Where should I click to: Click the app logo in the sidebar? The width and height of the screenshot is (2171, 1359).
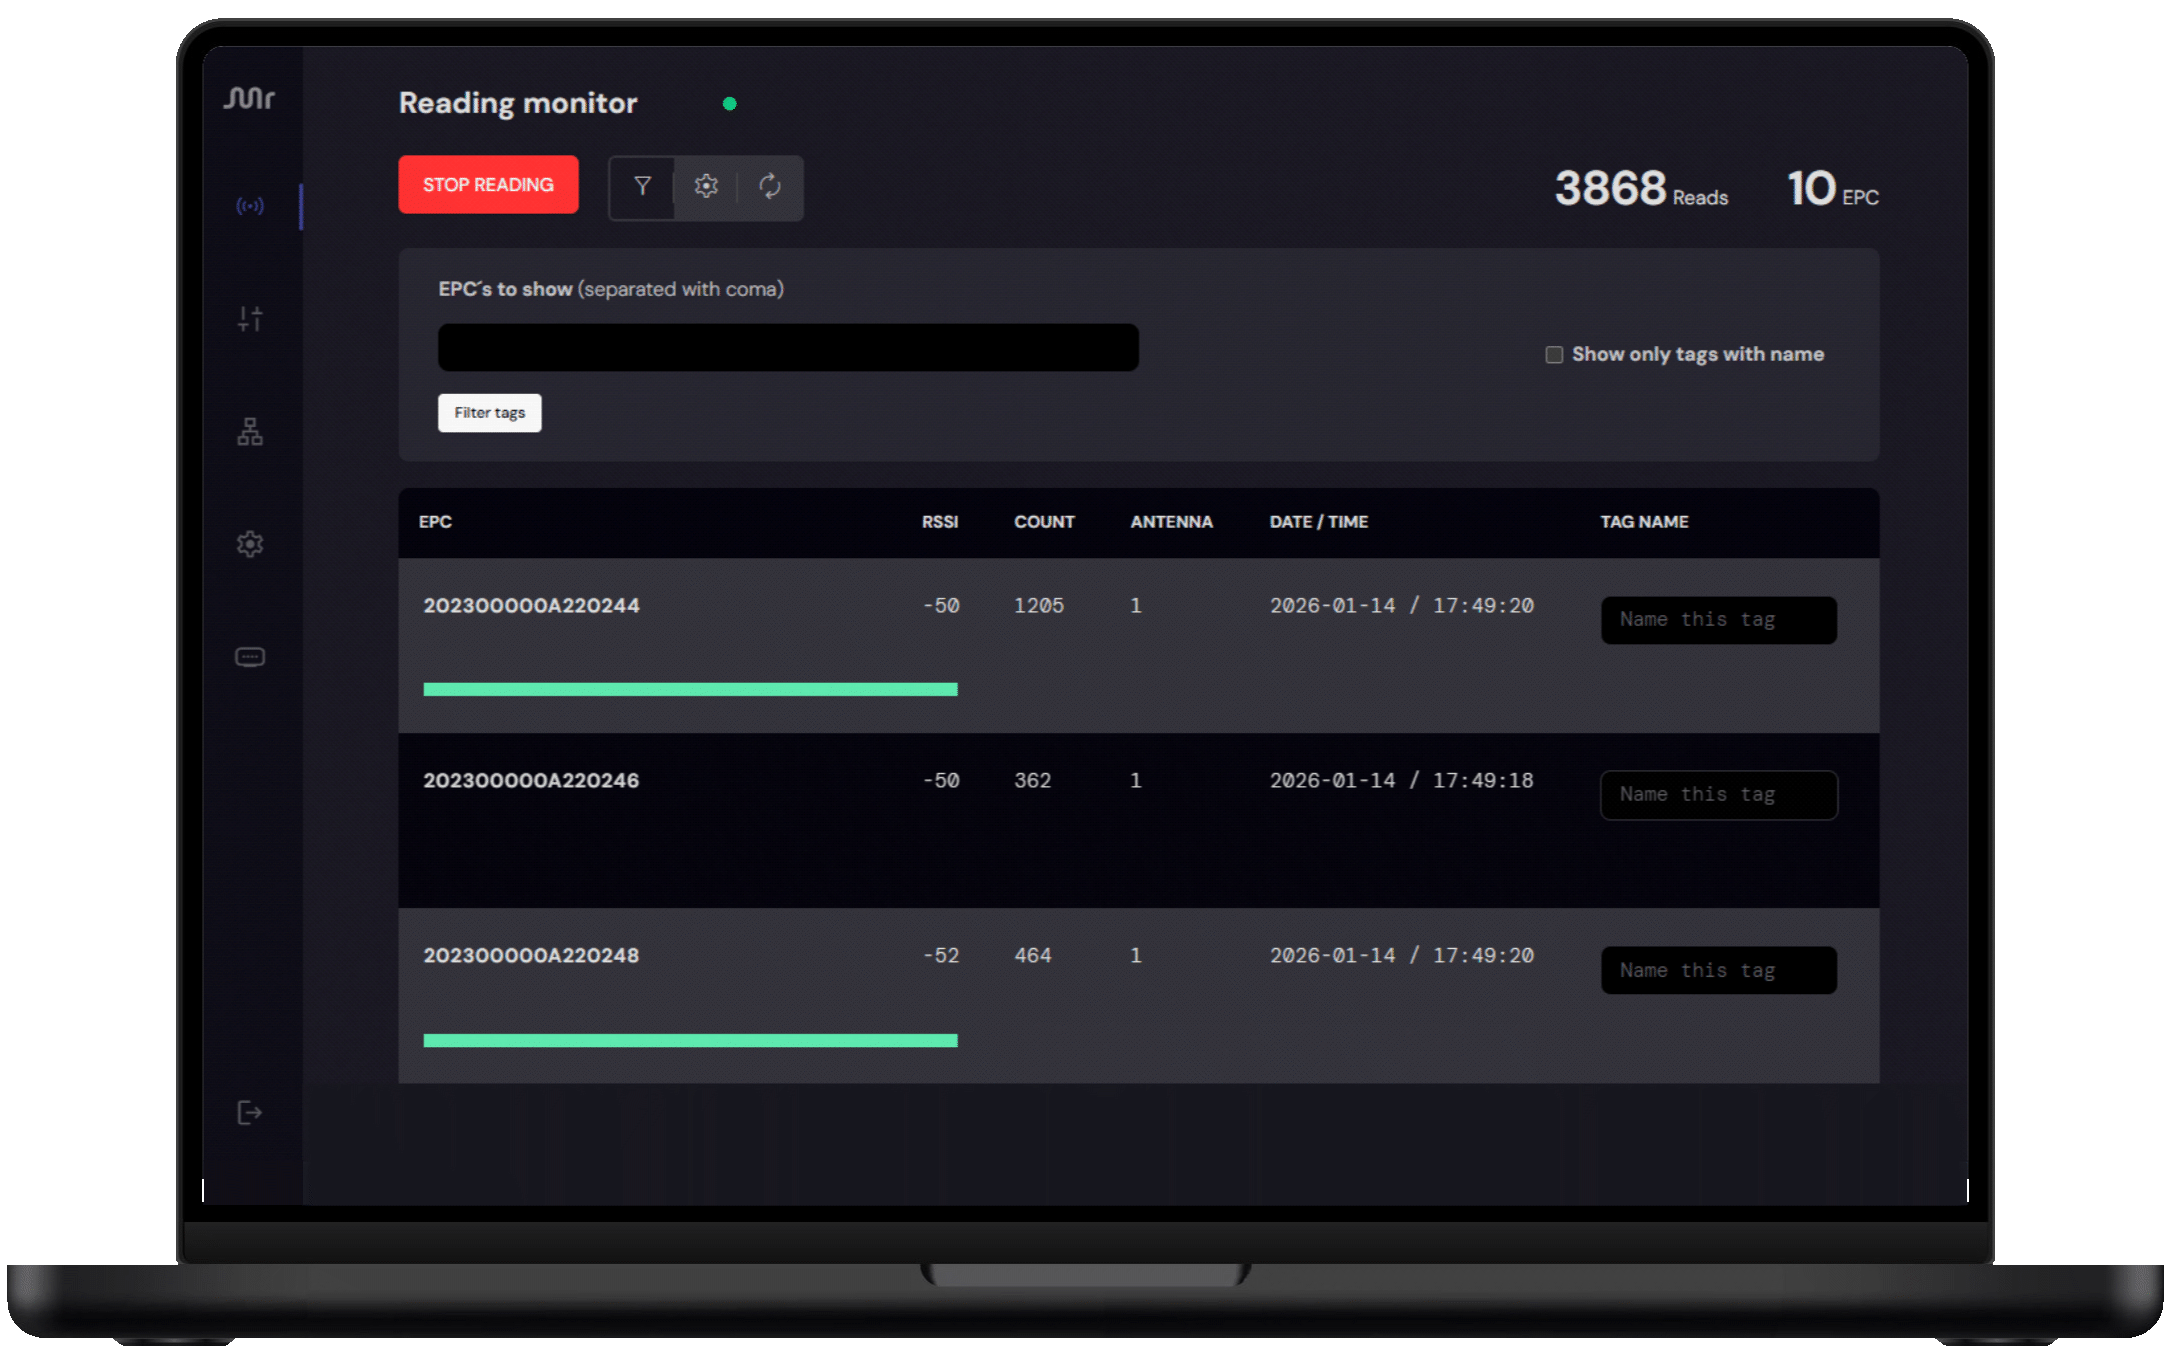249,98
